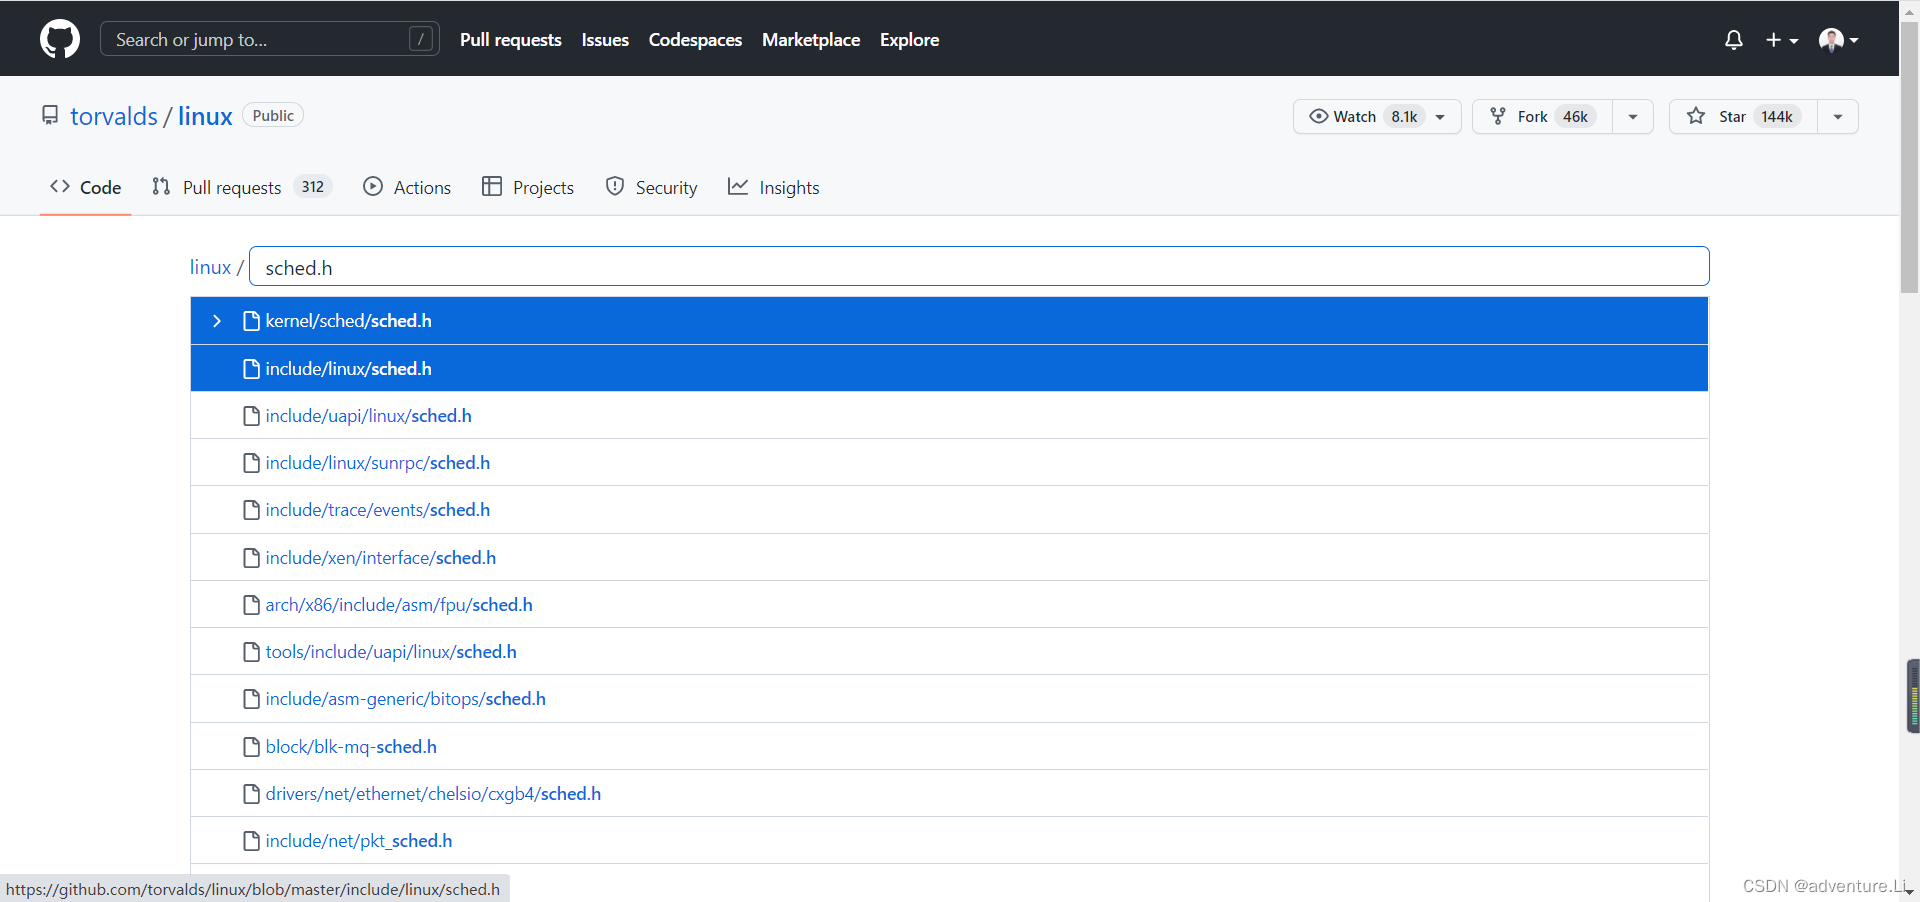Open arch/x86/include/asm/fpu/sched.h result

[949, 605]
